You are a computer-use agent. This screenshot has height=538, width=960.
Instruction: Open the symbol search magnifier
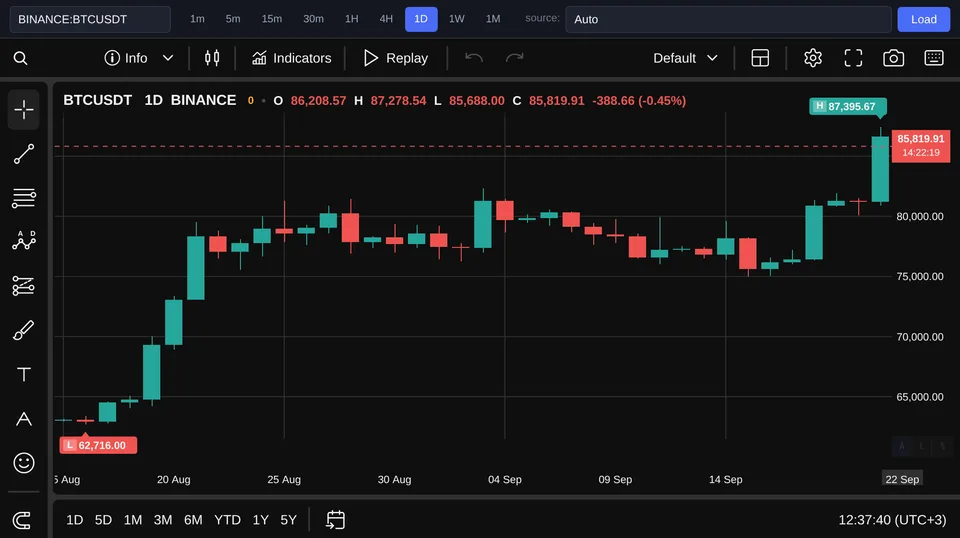click(x=20, y=58)
